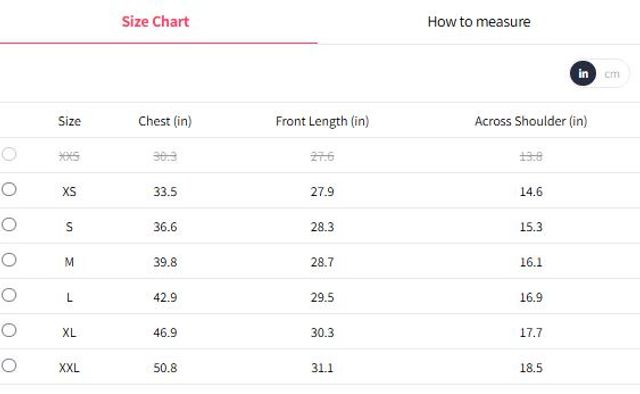Screen dimensions: 640x394
Task: Switch units to cm
Action: [612, 74]
